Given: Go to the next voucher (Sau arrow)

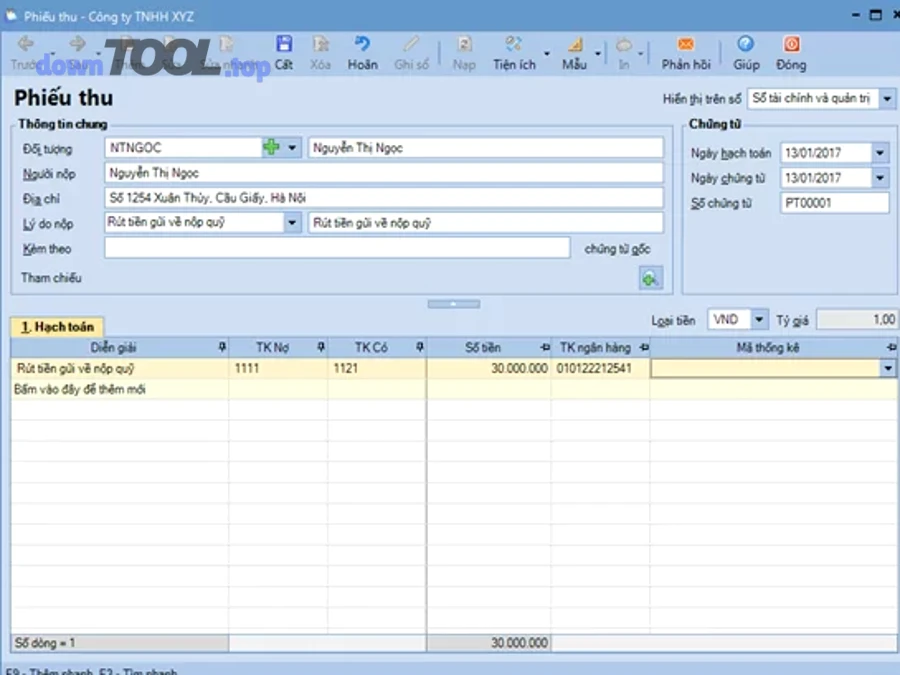Looking at the screenshot, I should [x=77, y=53].
